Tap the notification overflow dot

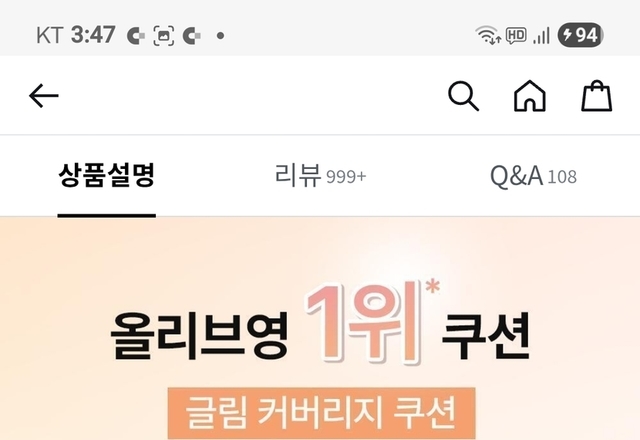point(220,36)
